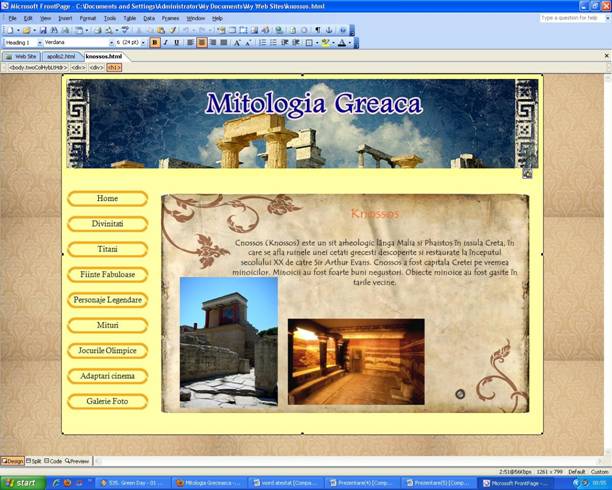Select the Knossos throne room interior photo
The height and width of the screenshot is (490, 612).
click(356, 362)
